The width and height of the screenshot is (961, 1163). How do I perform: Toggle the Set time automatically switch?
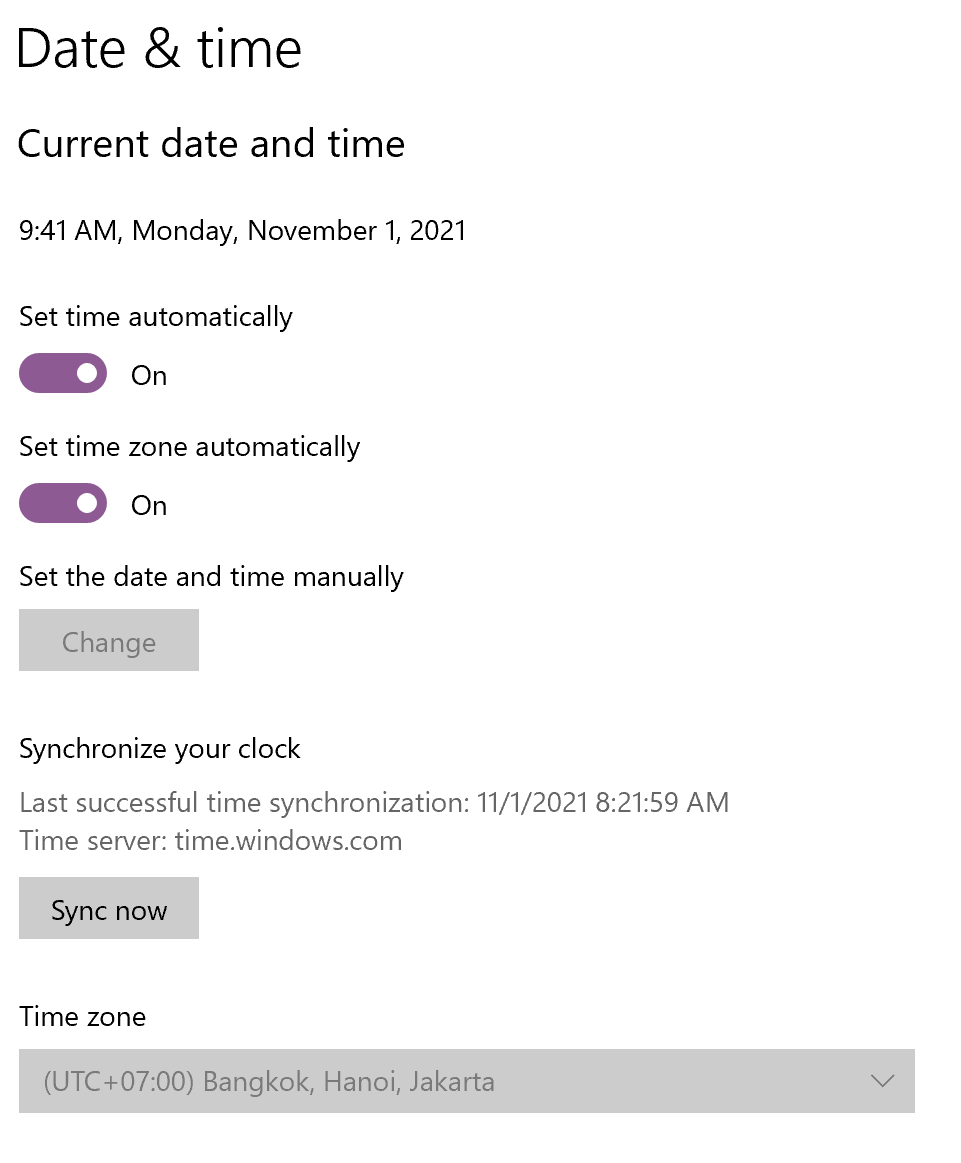click(x=63, y=373)
